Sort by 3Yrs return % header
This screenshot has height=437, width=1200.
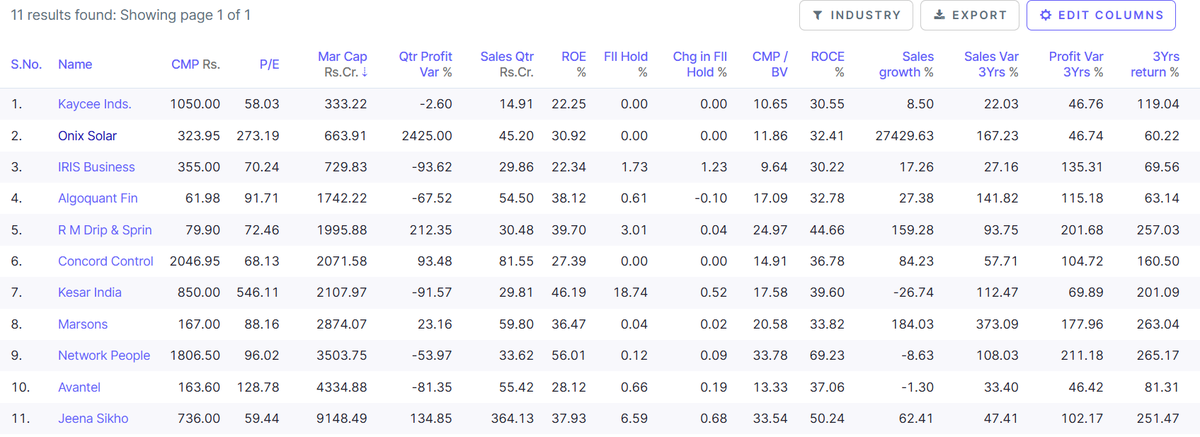(1154, 64)
